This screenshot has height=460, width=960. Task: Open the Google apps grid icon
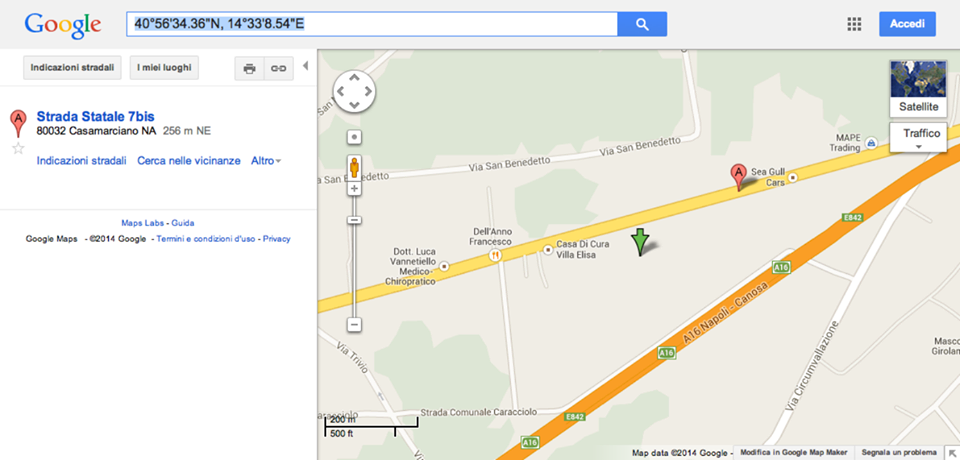pos(854,25)
